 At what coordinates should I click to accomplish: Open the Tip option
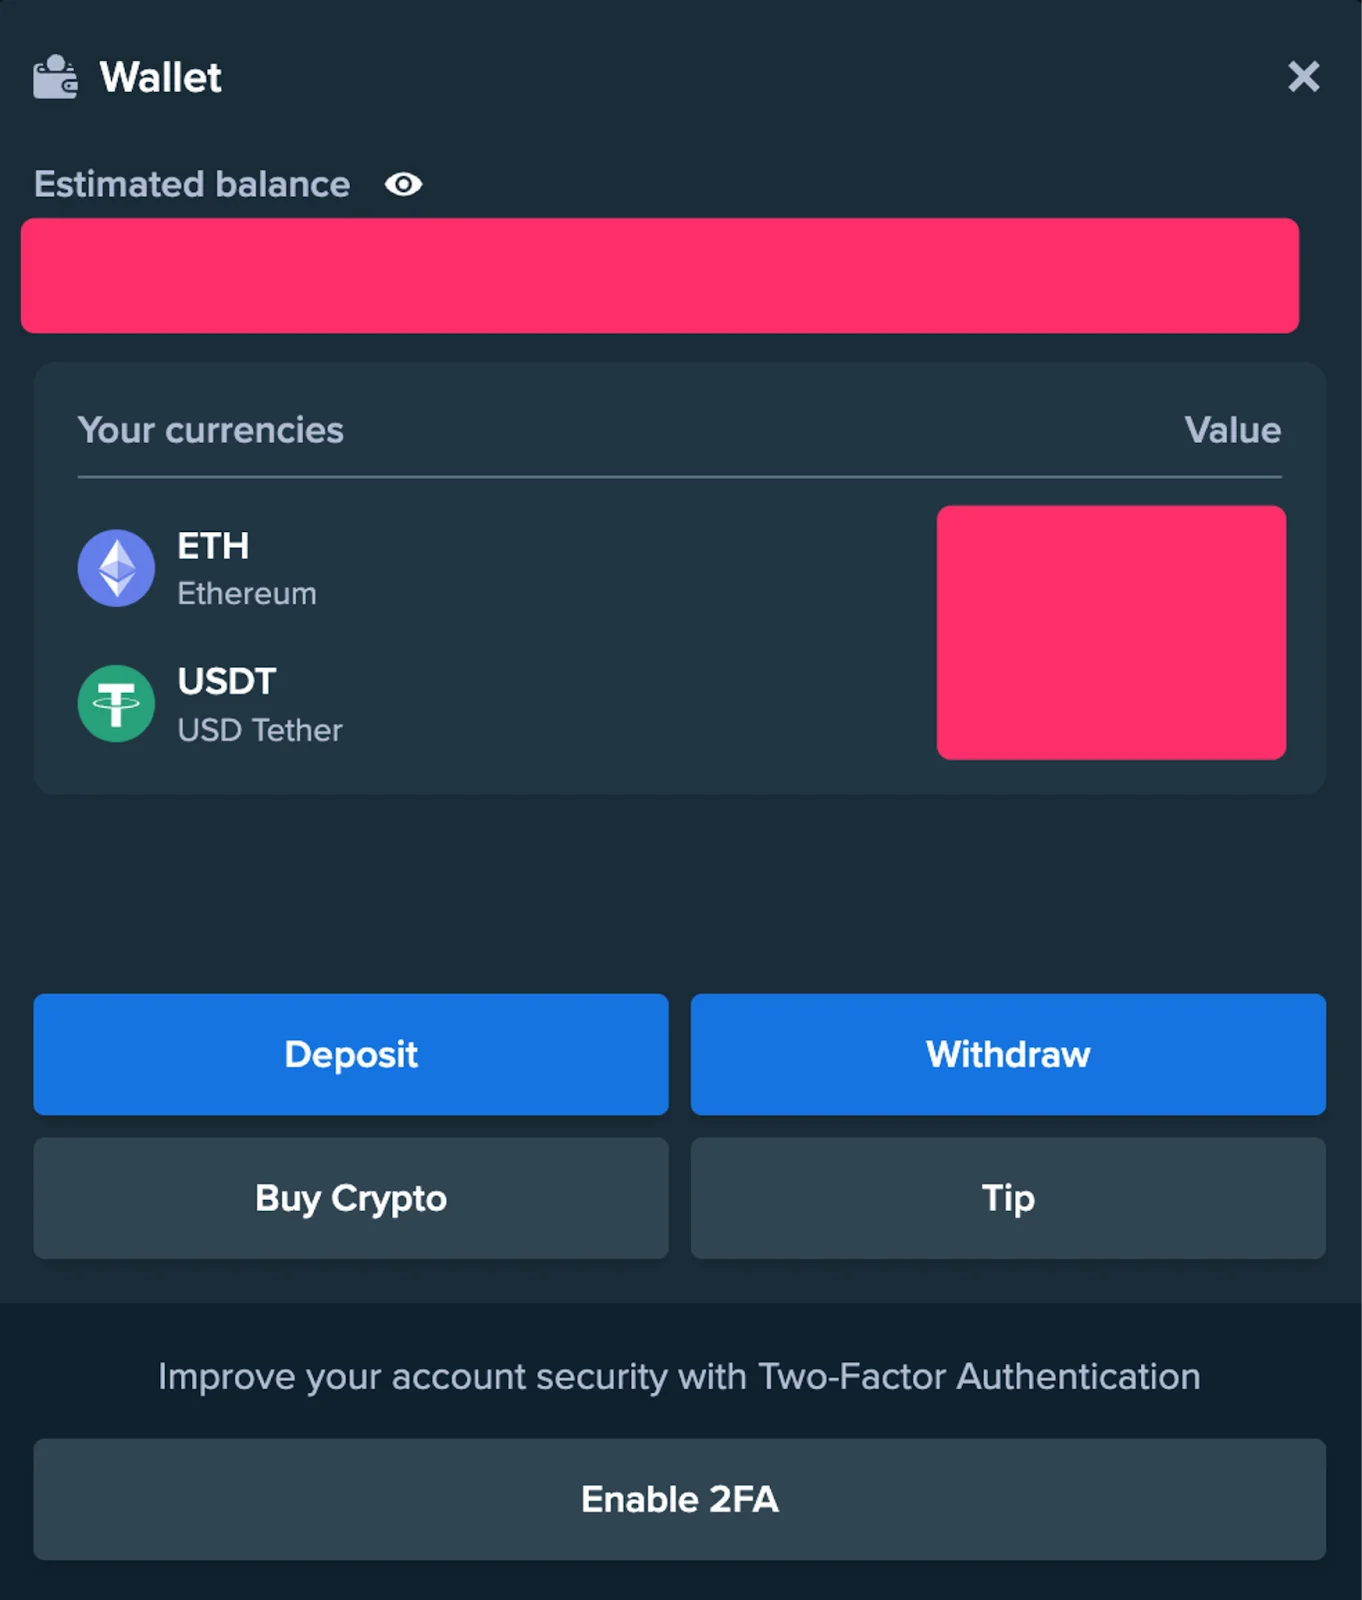(x=1007, y=1198)
